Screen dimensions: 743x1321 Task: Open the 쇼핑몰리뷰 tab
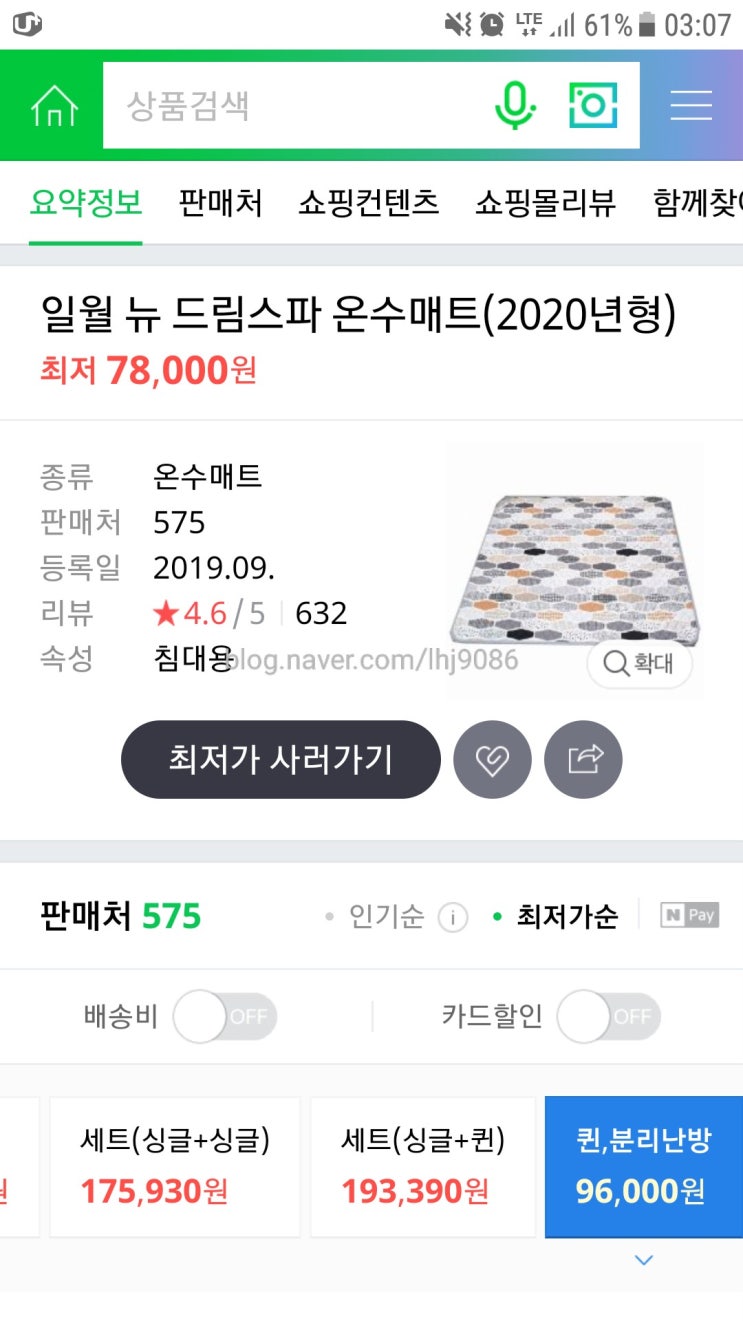545,203
